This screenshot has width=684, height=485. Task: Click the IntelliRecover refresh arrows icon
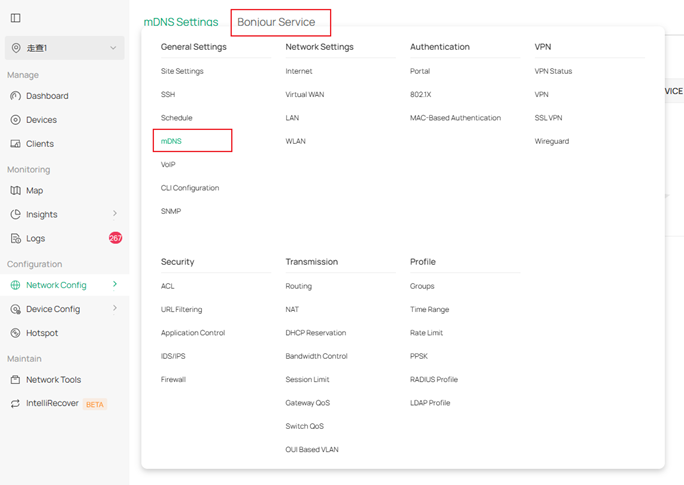[15, 403]
